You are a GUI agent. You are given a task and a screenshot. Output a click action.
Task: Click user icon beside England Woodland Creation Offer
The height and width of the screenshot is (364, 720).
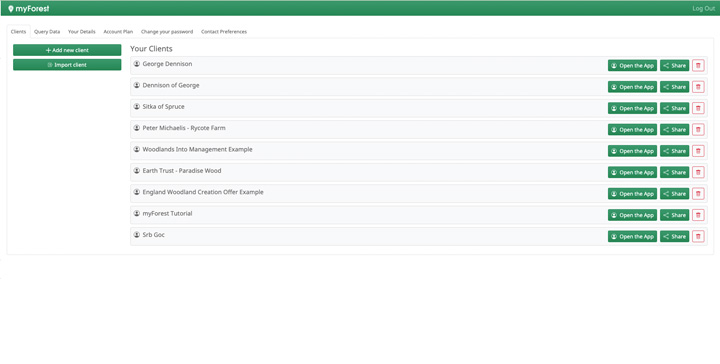point(136,192)
